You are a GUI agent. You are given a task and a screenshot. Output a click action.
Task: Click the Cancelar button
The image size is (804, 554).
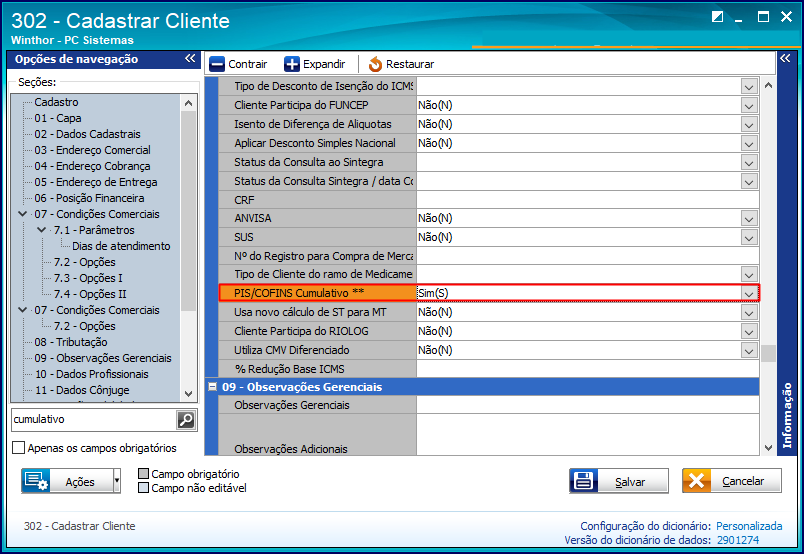732,481
